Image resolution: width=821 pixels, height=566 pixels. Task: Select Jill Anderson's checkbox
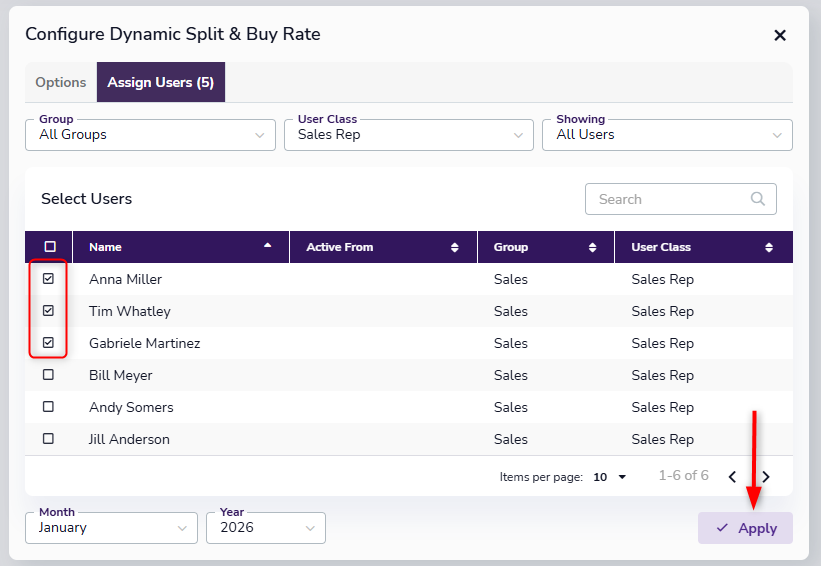pyautogui.click(x=48, y=439)
